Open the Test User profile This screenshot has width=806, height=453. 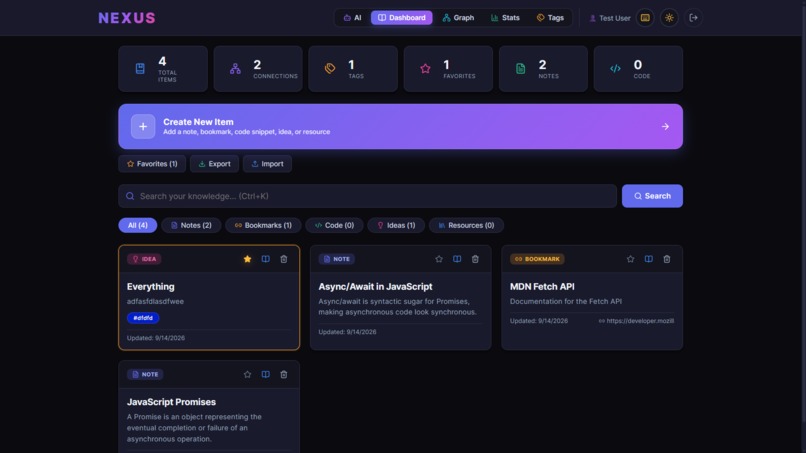[609, 18]
